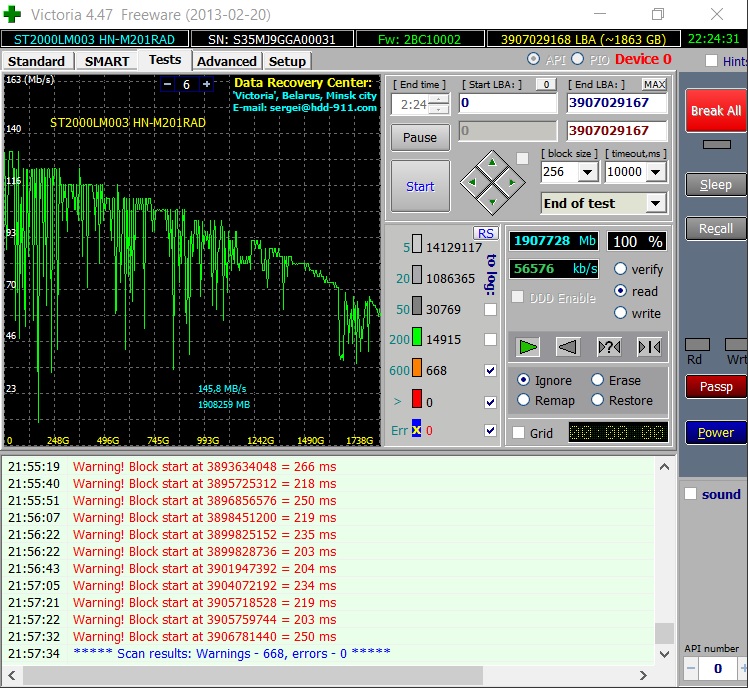The width and height of the screenshot is (748, 688).
Task: Click the Start LBA input field
Action: pyautogui.click(x=508, y=103)
